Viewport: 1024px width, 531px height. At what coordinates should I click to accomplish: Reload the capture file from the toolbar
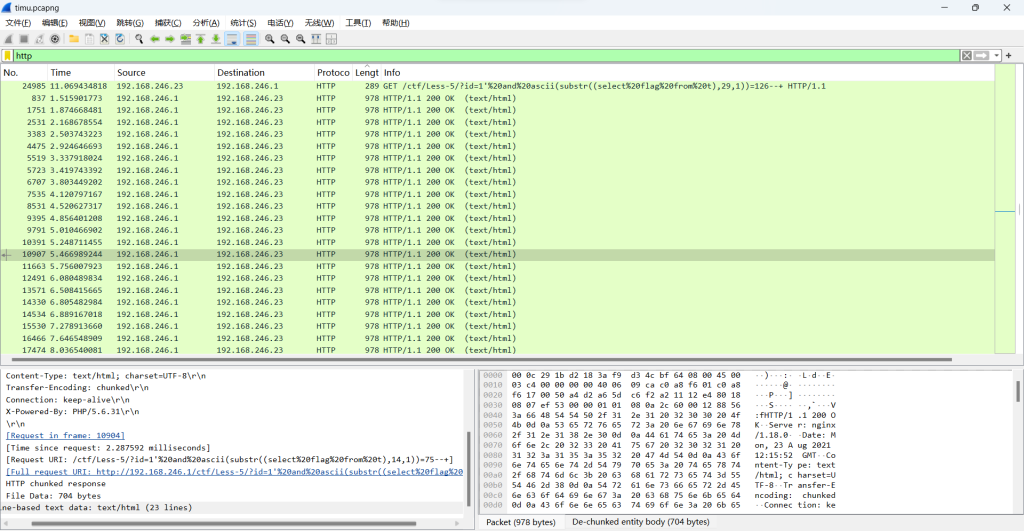pos(120,39)
